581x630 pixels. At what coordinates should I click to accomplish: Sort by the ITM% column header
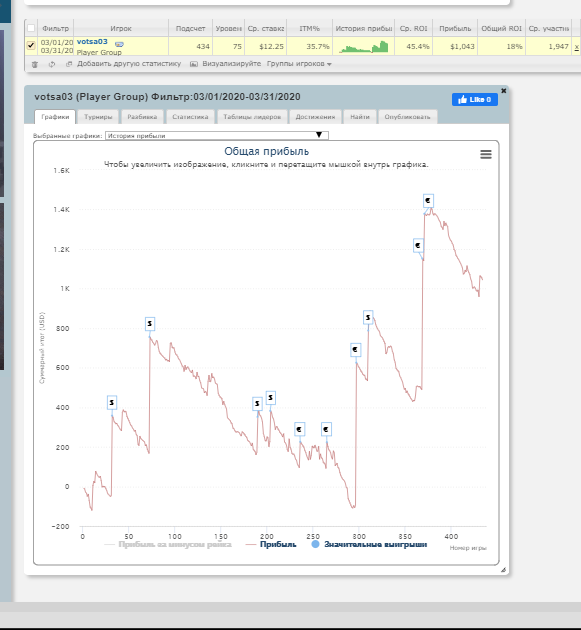click(309, 29)
